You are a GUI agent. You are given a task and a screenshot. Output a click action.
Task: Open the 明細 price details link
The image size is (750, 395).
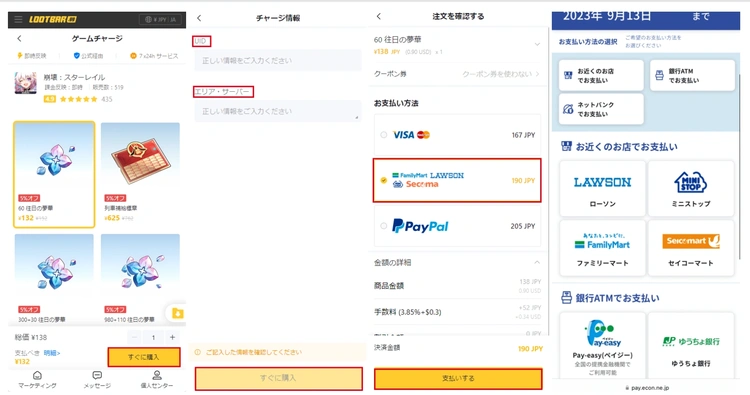point(52,353)
